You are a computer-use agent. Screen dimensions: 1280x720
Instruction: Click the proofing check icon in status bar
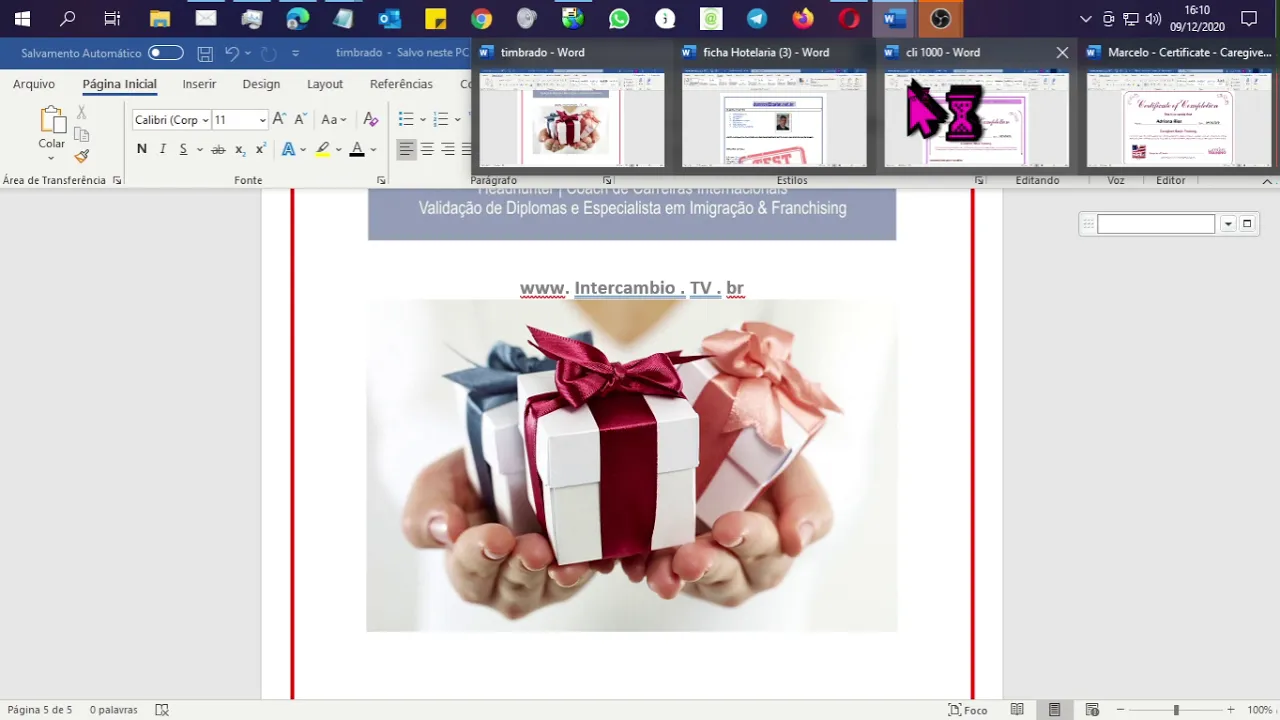coord(162,710)
